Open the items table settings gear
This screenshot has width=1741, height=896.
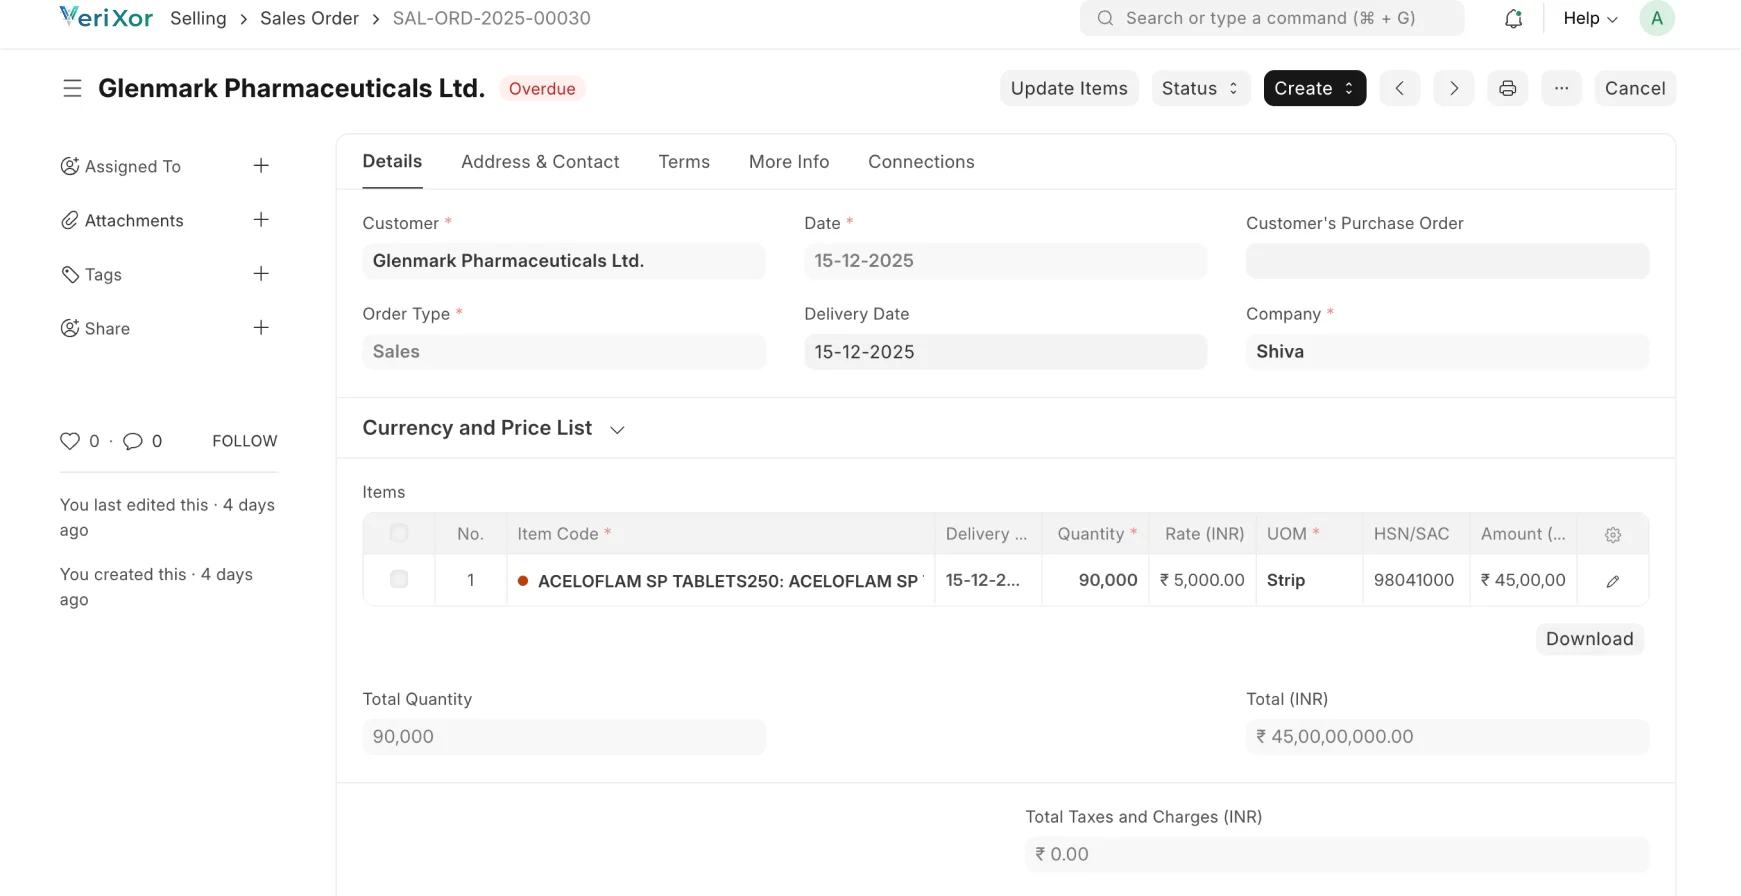pos(1612,535)
